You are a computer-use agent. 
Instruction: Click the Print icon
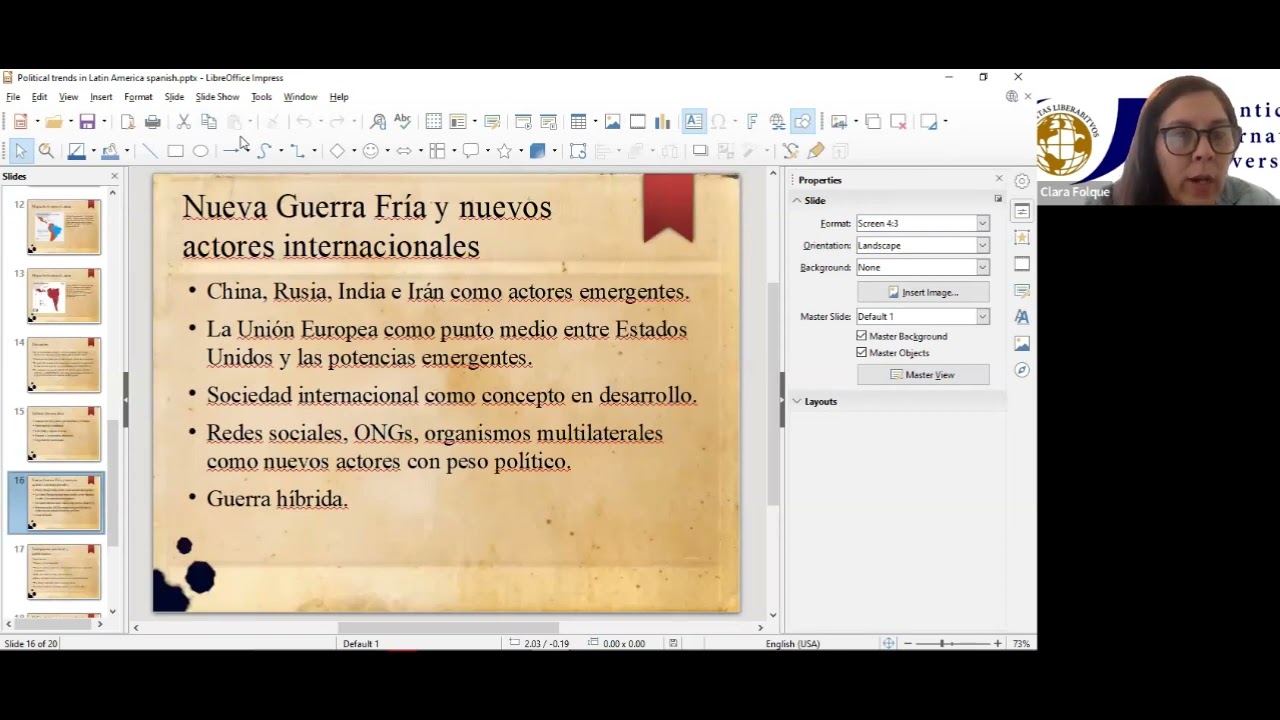point(152,122)
